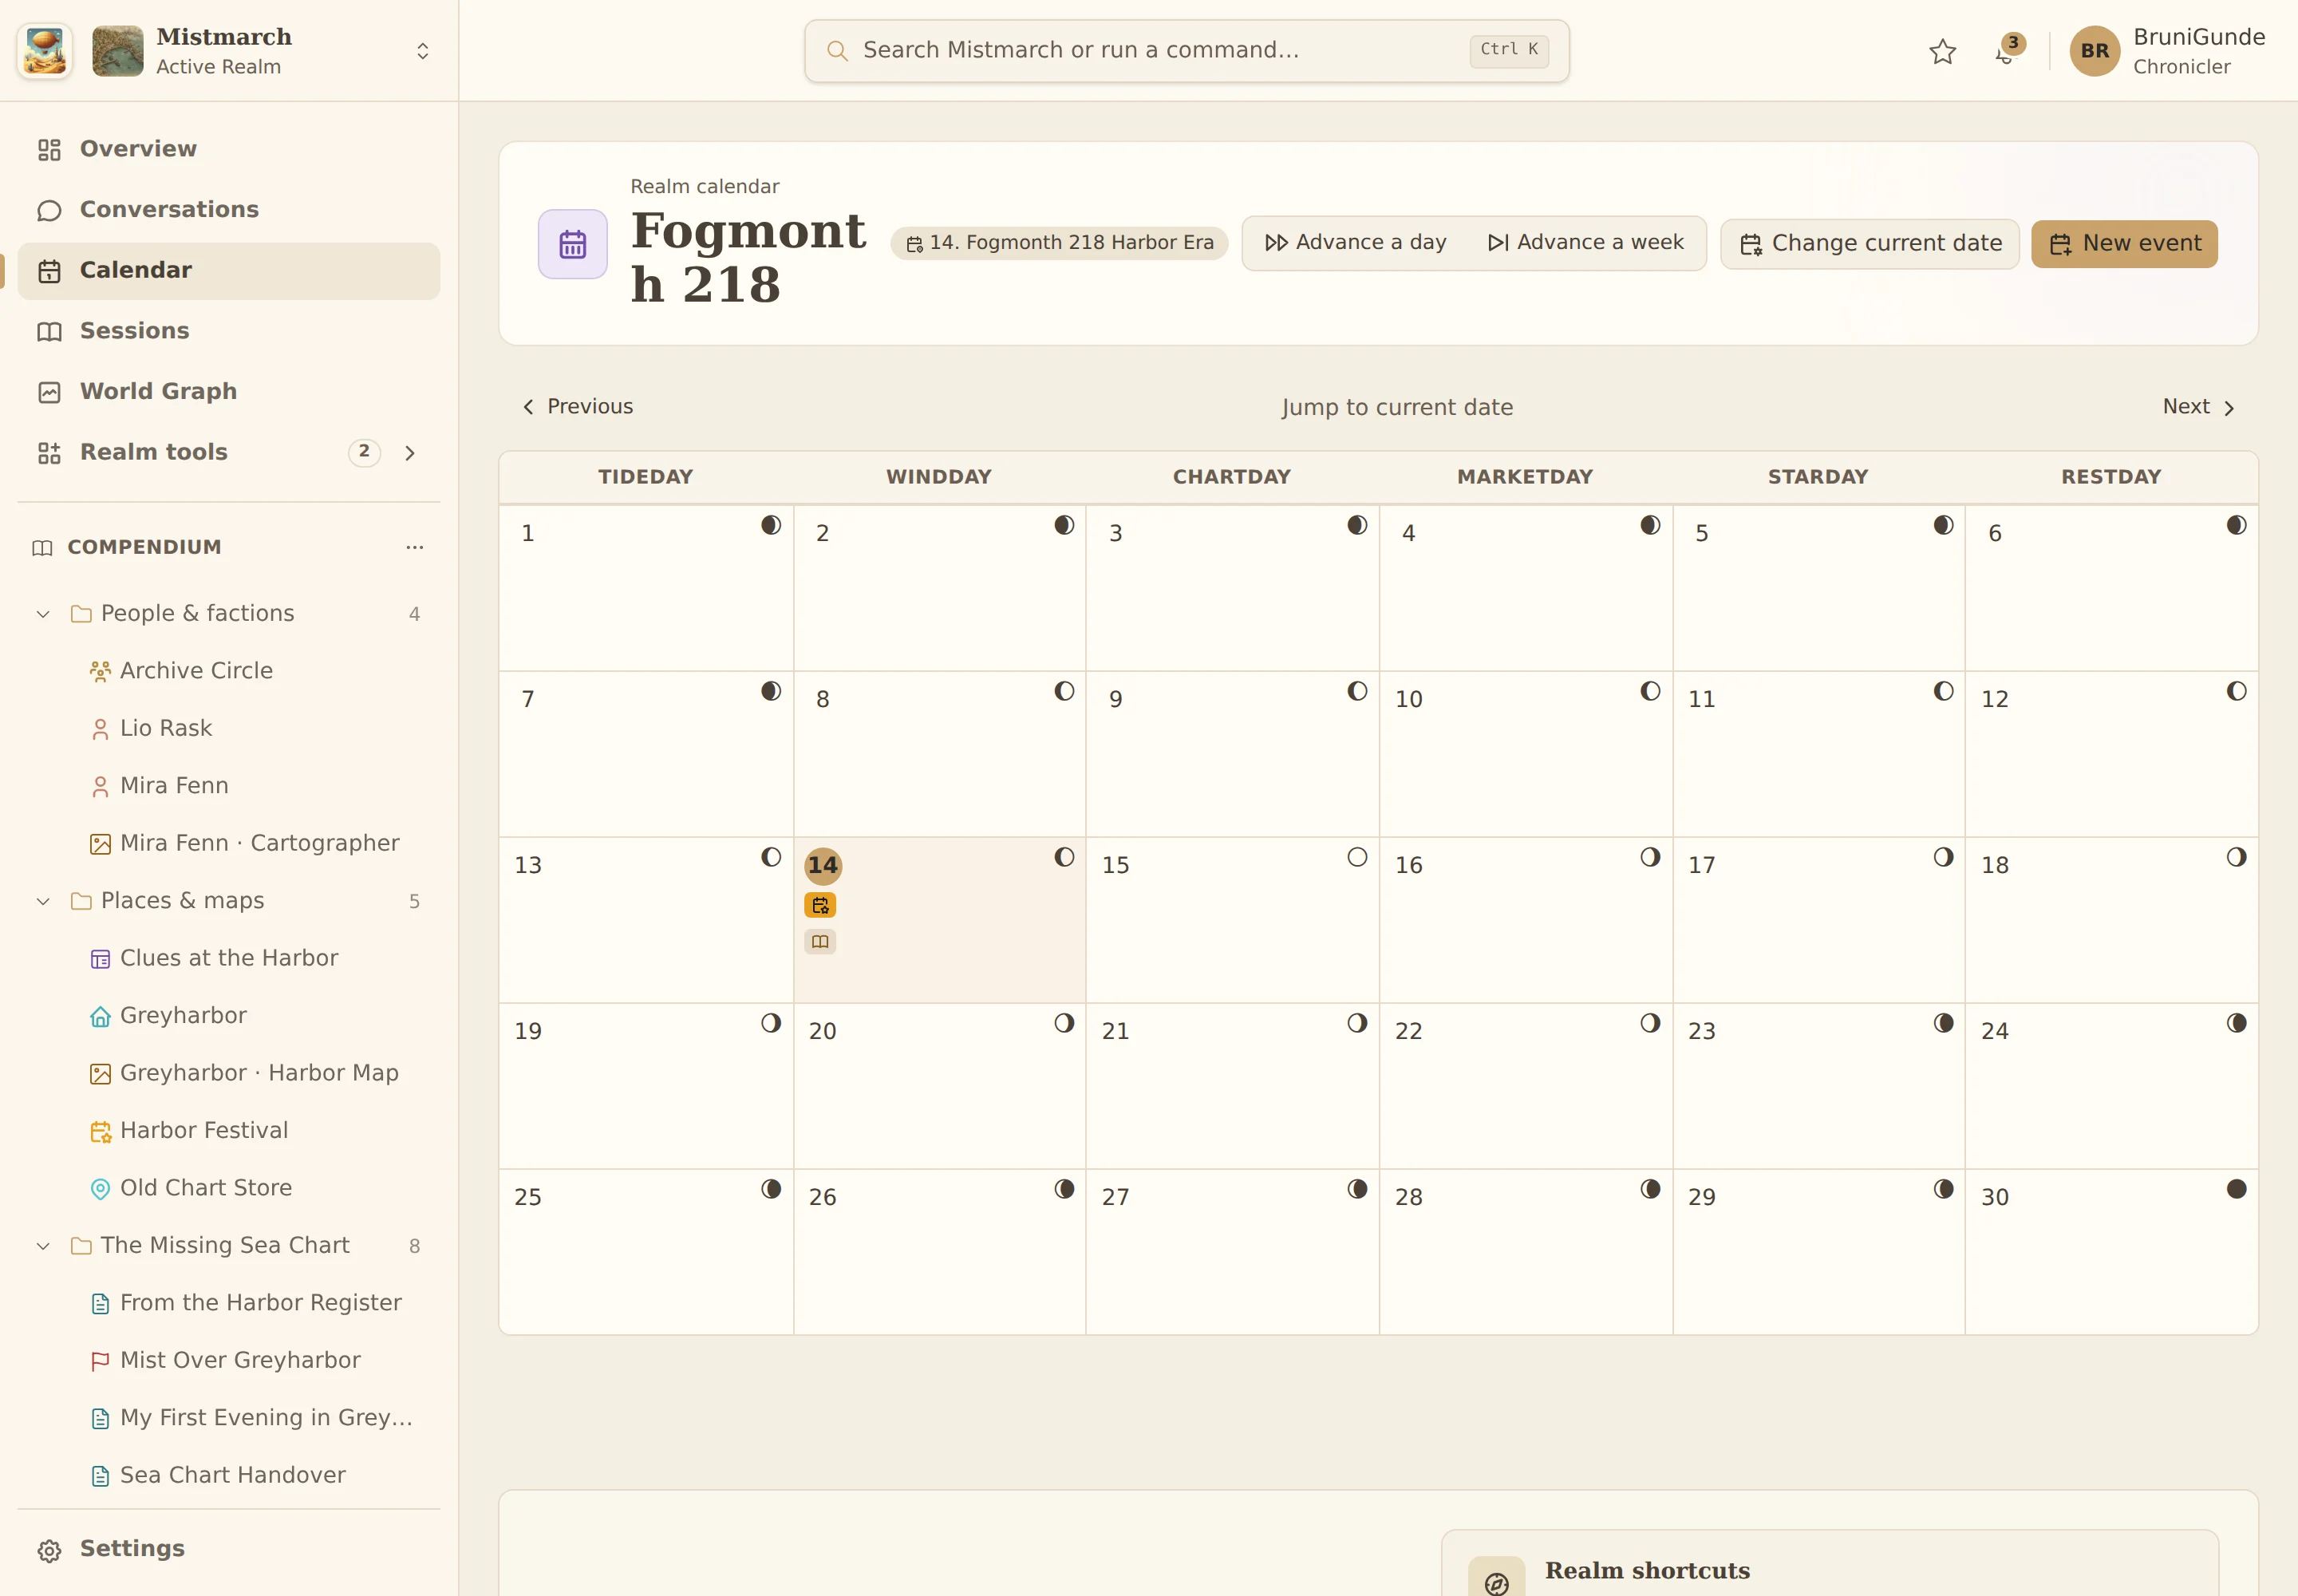Select Calendar in sidebar
This screenshot has width=2298, height=1596.
pyautogui.click(x=229, y=271)
